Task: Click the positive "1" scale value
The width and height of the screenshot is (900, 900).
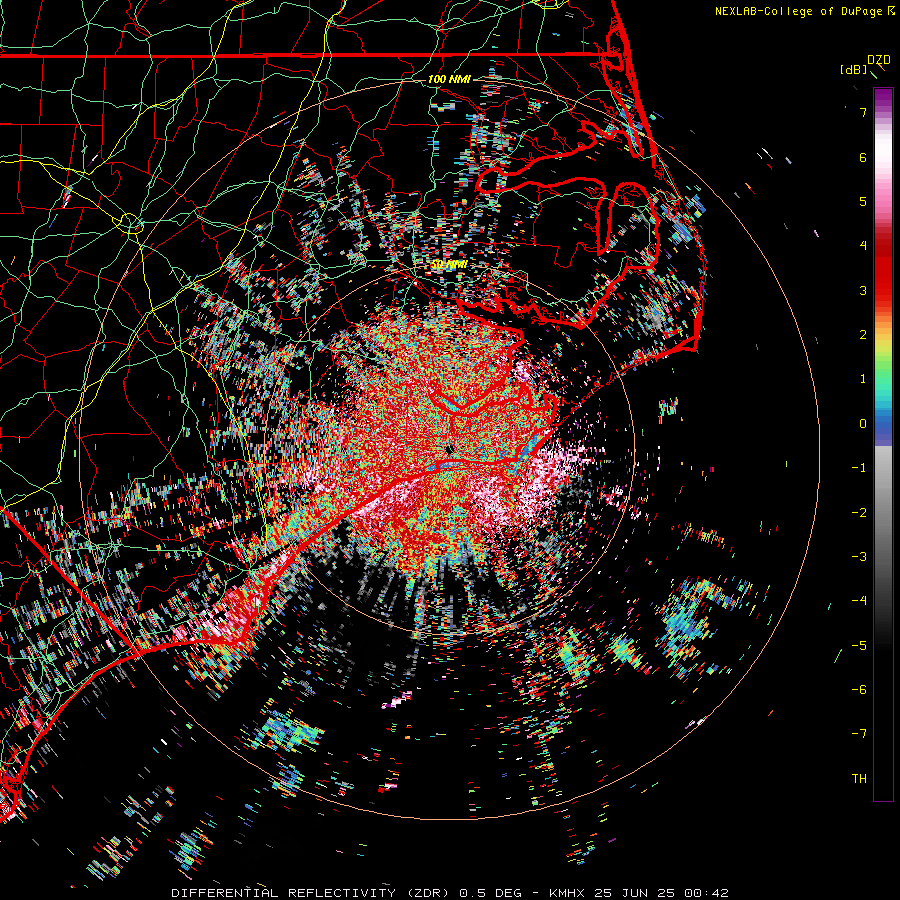Action: (863, 379)
